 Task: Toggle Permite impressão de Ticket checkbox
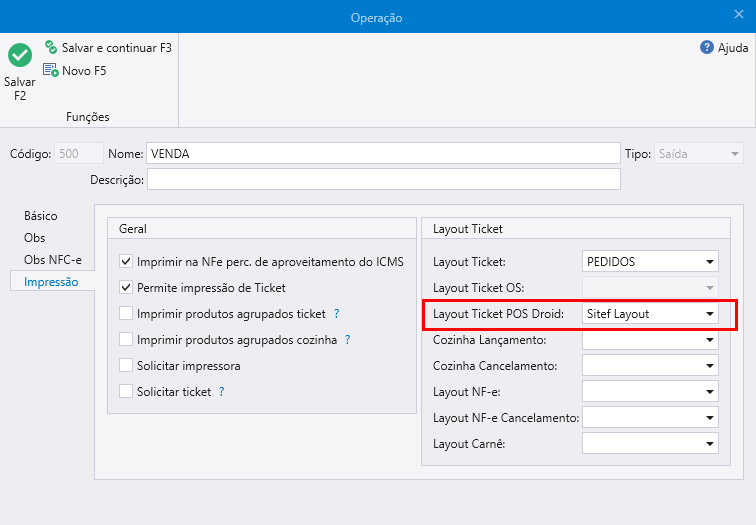coord(126,287)
